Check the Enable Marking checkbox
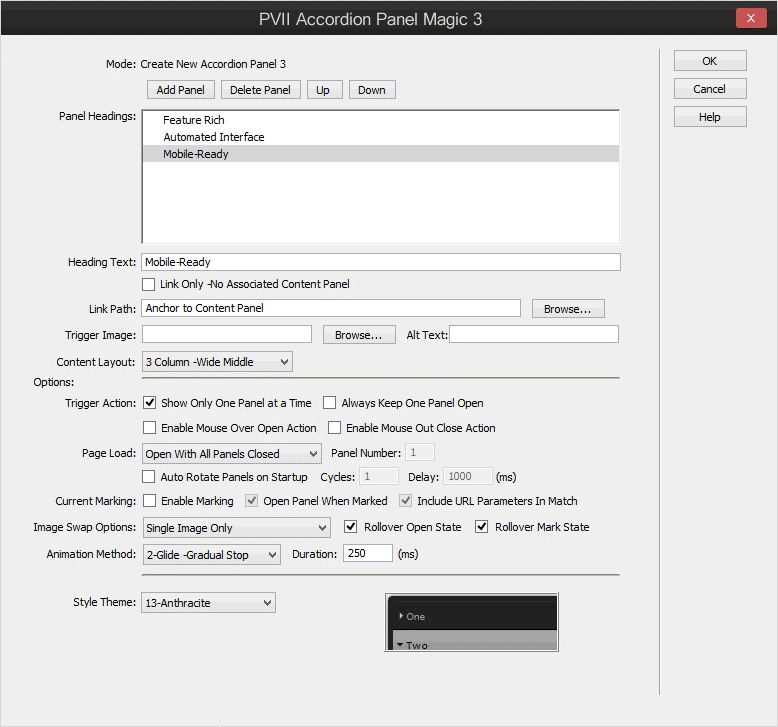778x727 pixels. 149,501
